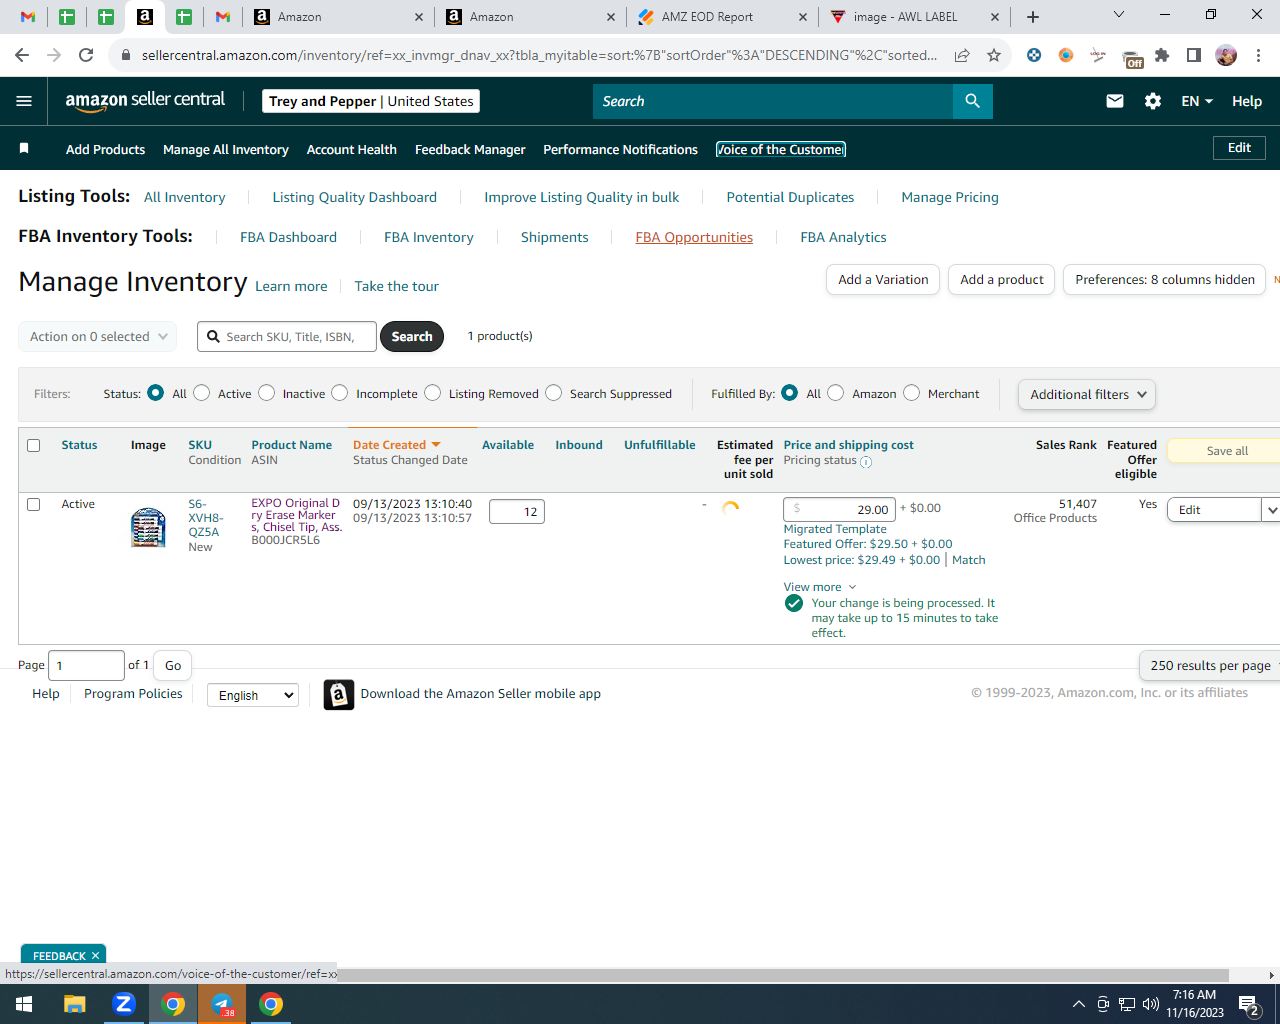Open the Chrome profile avatar
The image size is (1280, 1024).
tap(1226, 55)
